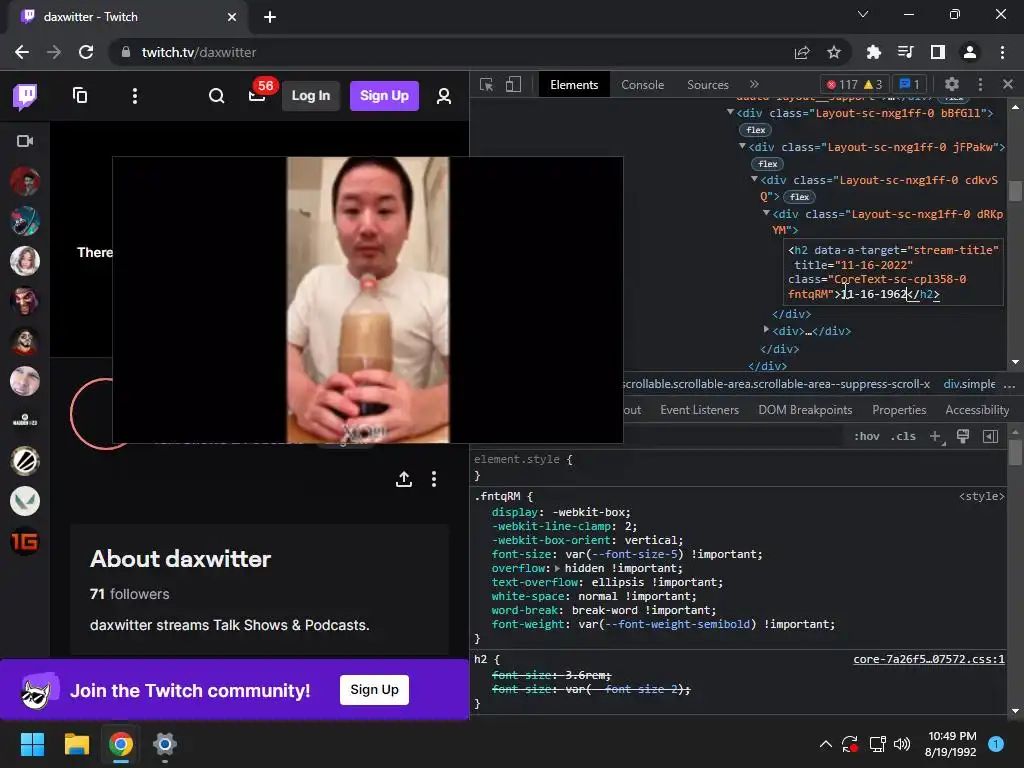Open DevTools customize three-dot menu

coord(980,84)
